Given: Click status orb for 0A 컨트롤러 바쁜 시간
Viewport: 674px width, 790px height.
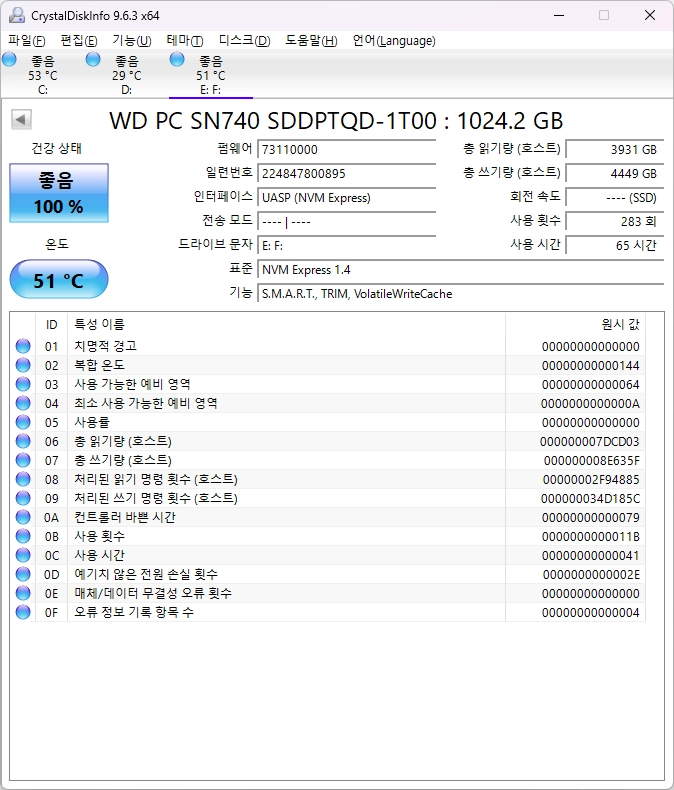Looking at the screenshot, I should coord(23,517).
